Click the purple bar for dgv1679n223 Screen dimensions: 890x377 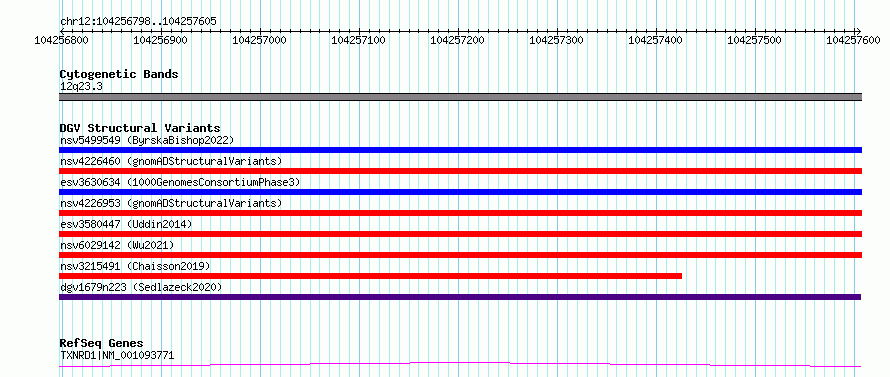coord(460,297)
